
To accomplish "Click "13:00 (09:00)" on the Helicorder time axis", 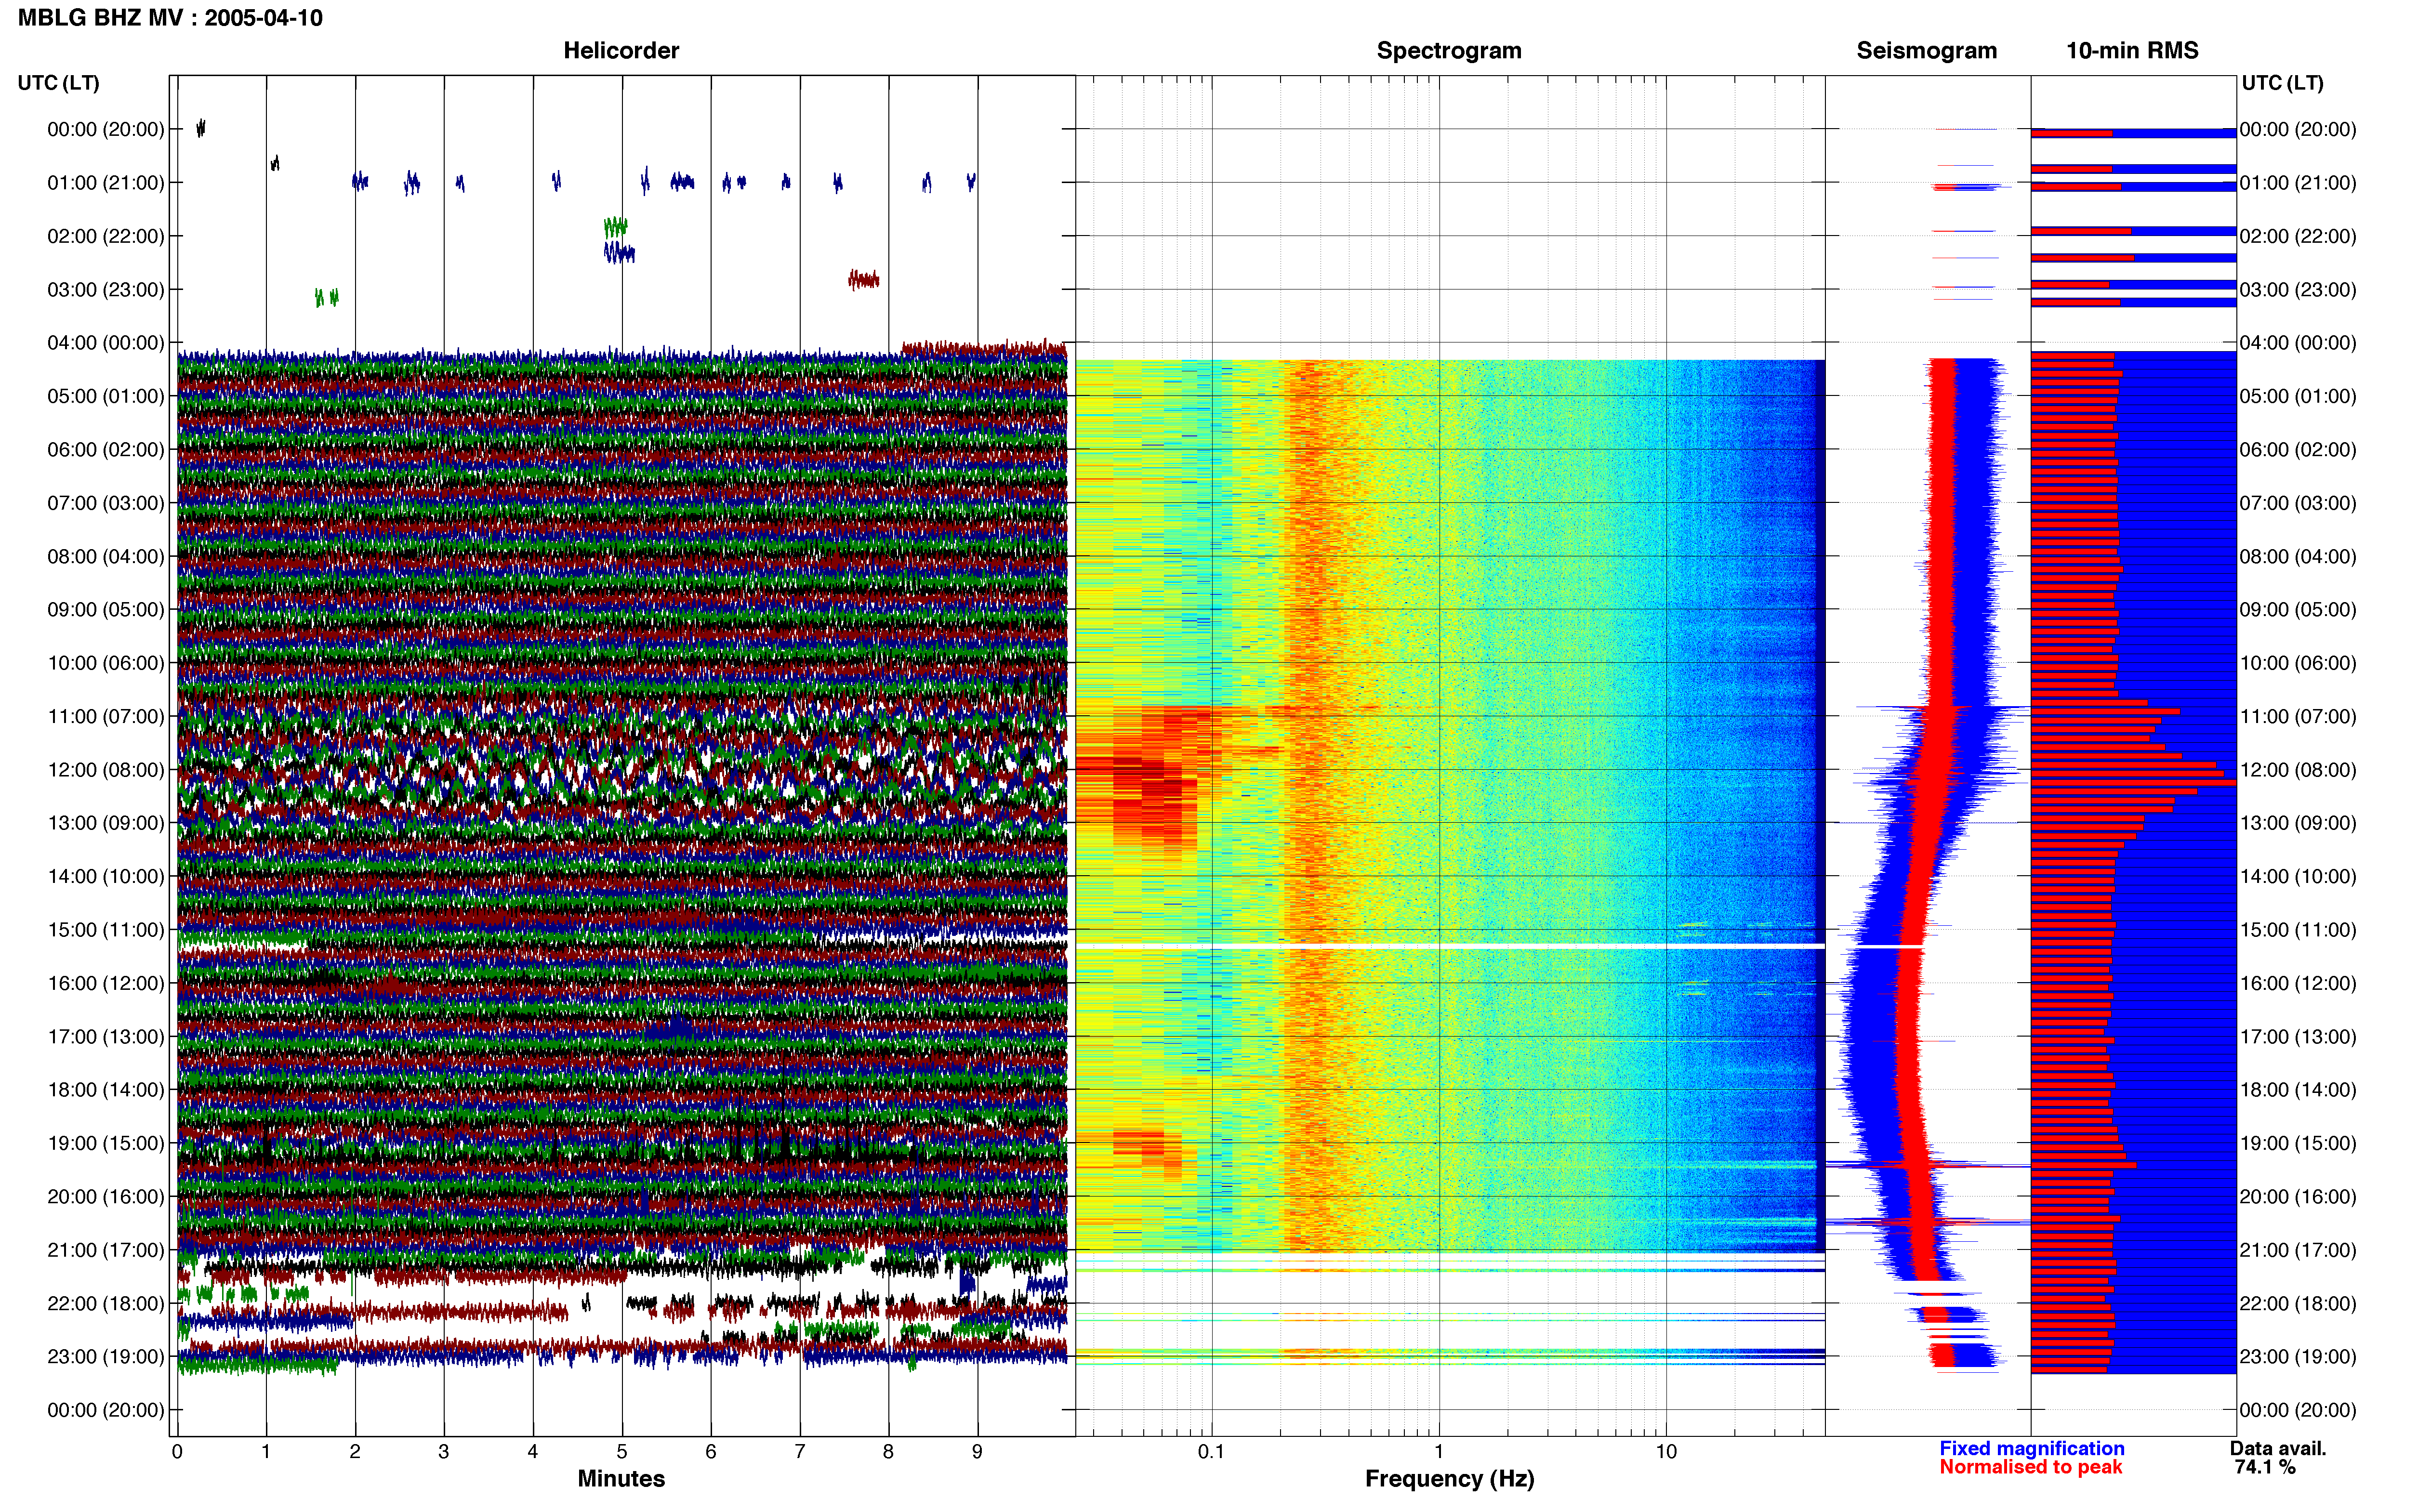I will point(106,823).
